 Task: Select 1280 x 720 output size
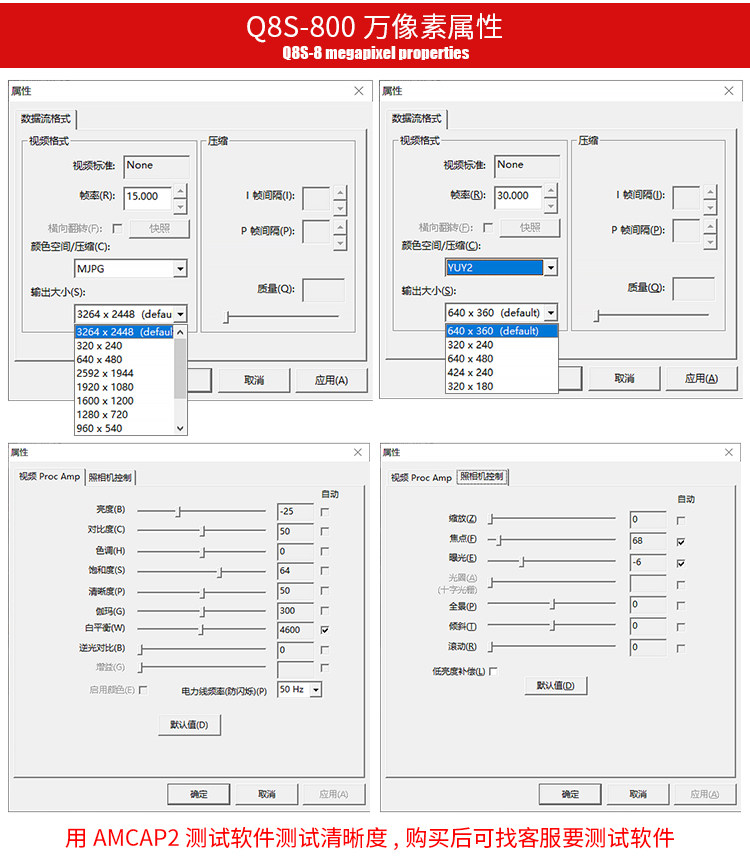[125, 414]
